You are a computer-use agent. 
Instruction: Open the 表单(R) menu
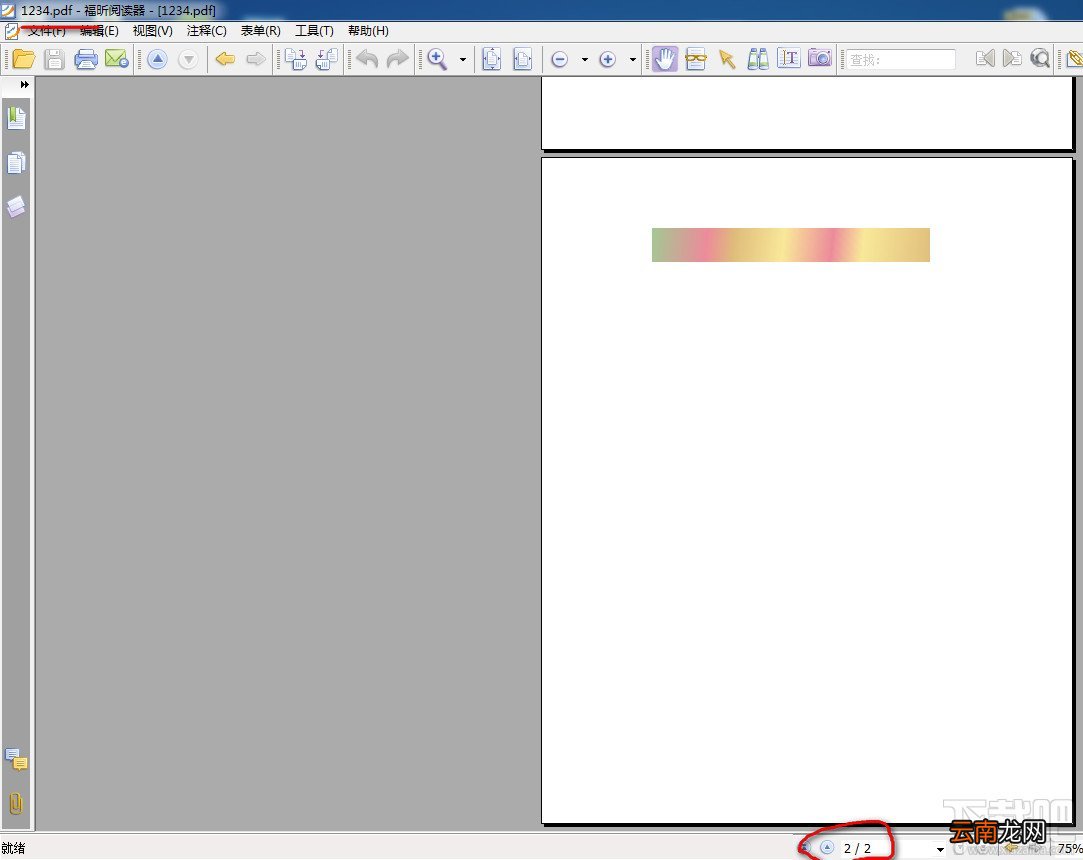[260, 31]
